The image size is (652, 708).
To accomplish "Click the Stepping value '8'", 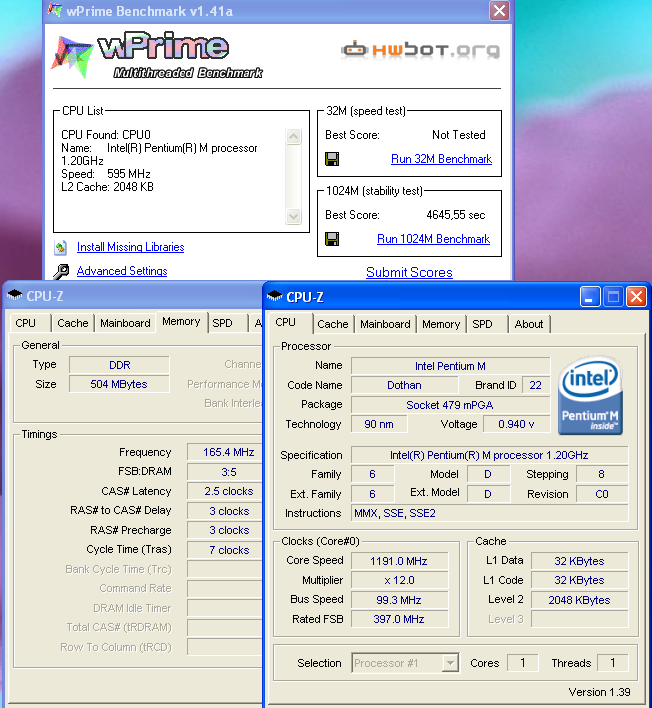I will 602,474.
